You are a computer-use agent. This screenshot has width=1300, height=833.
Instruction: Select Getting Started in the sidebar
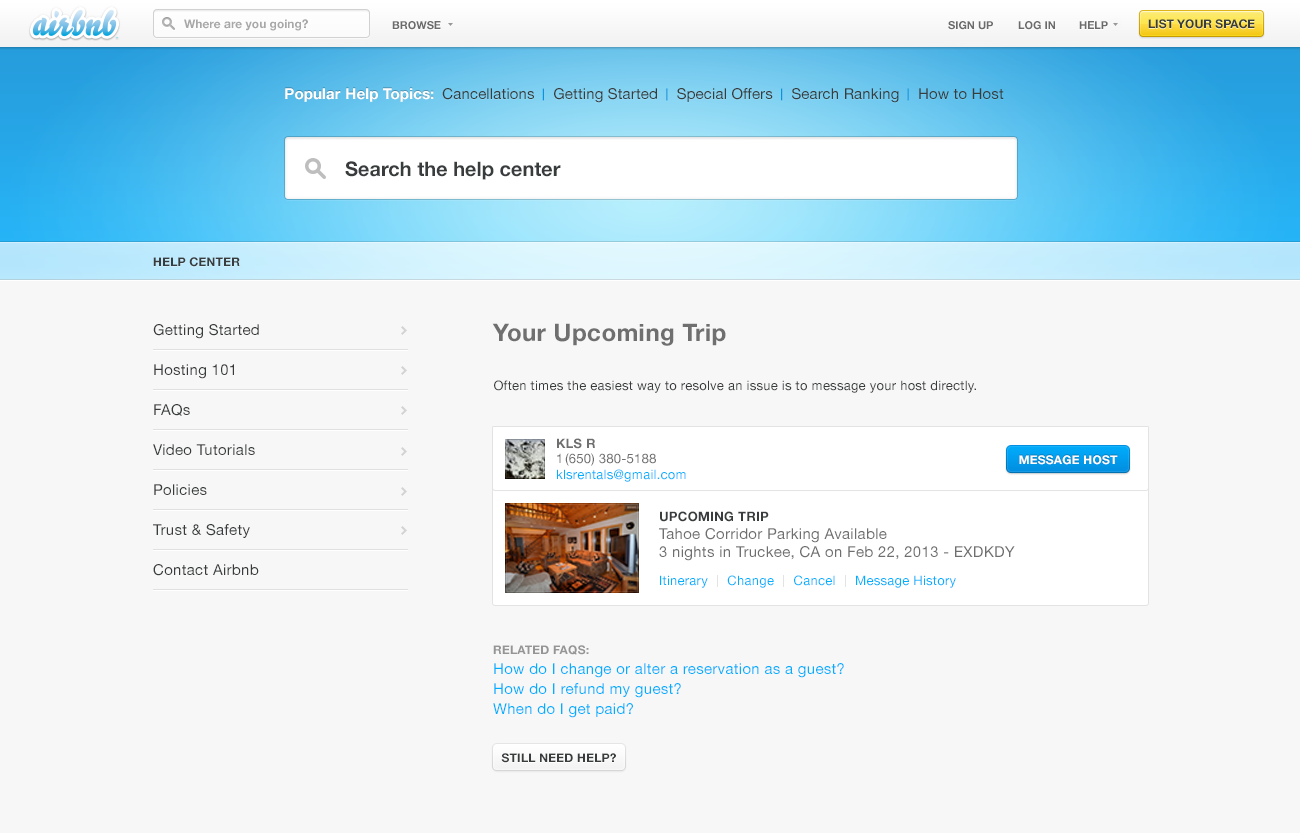(280, 330)
